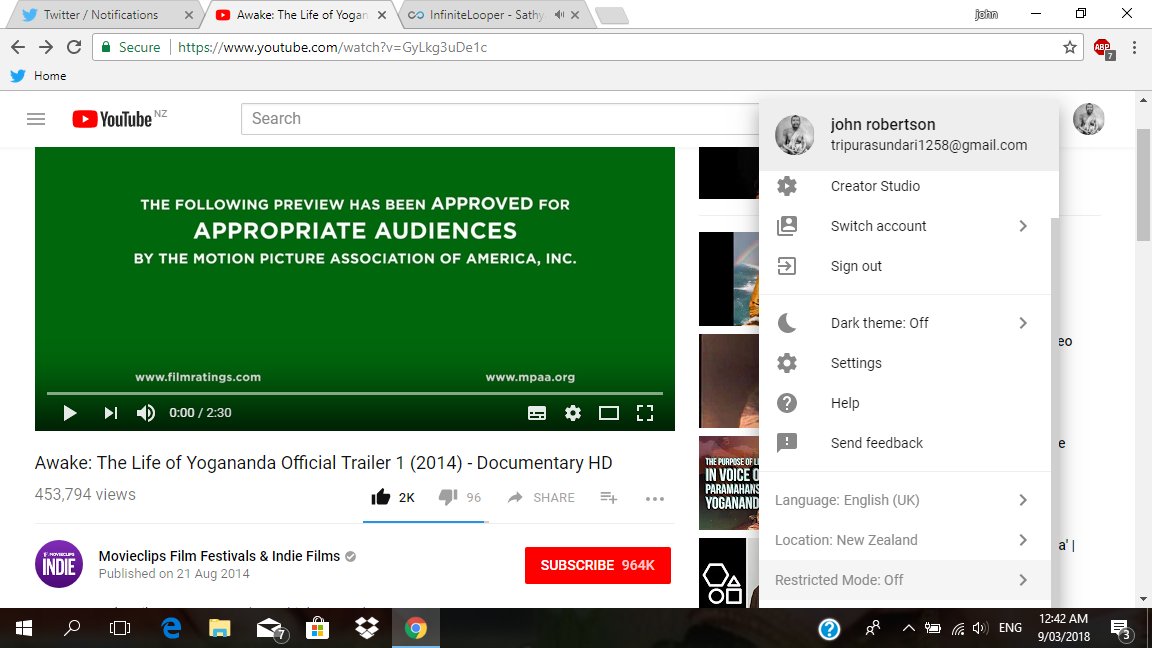Viewport: 1152px width, 648px height.
Task: Open Adblock Plus extension icon
Action: 1104,48
